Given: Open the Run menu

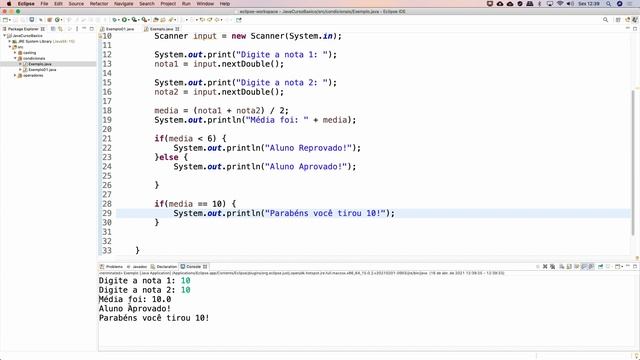Looking at the screenshot, I should (x=186, y=4).
